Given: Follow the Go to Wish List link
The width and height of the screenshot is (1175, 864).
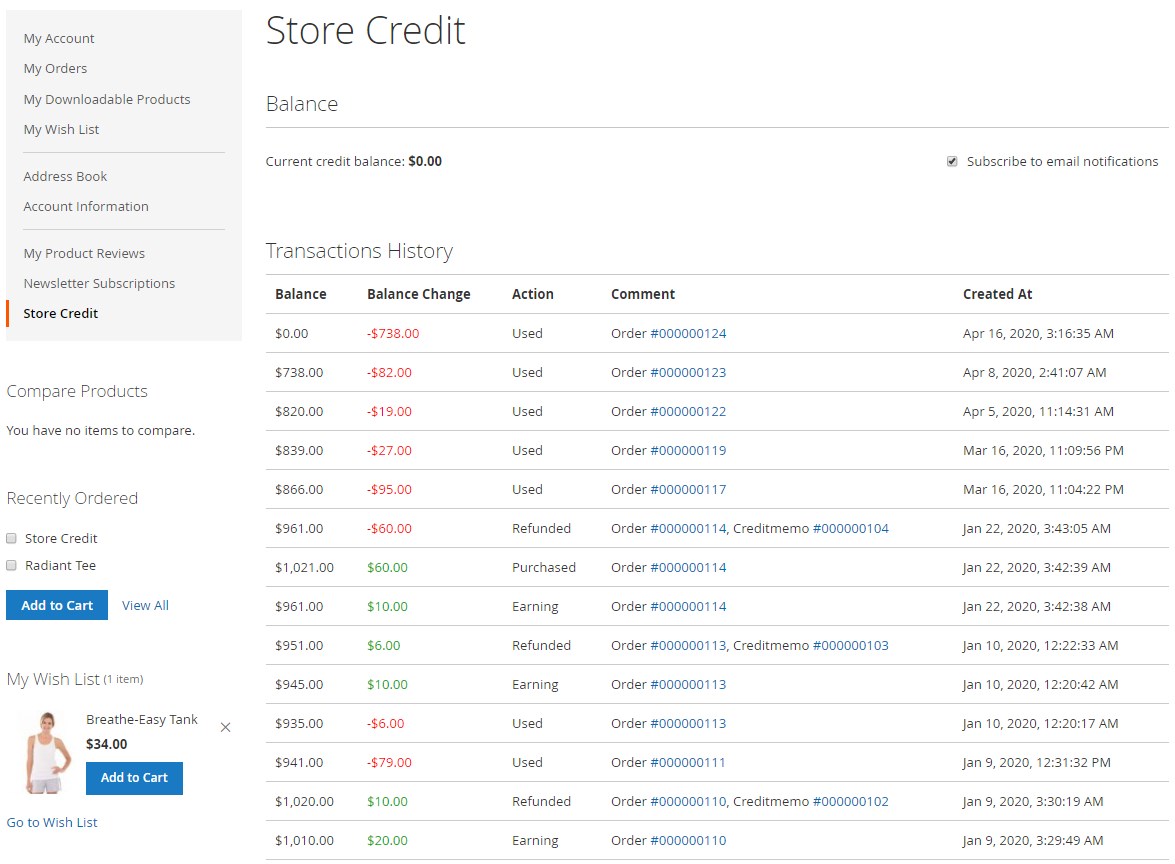Looking at the screenshot, I should (x=52, y=822).
